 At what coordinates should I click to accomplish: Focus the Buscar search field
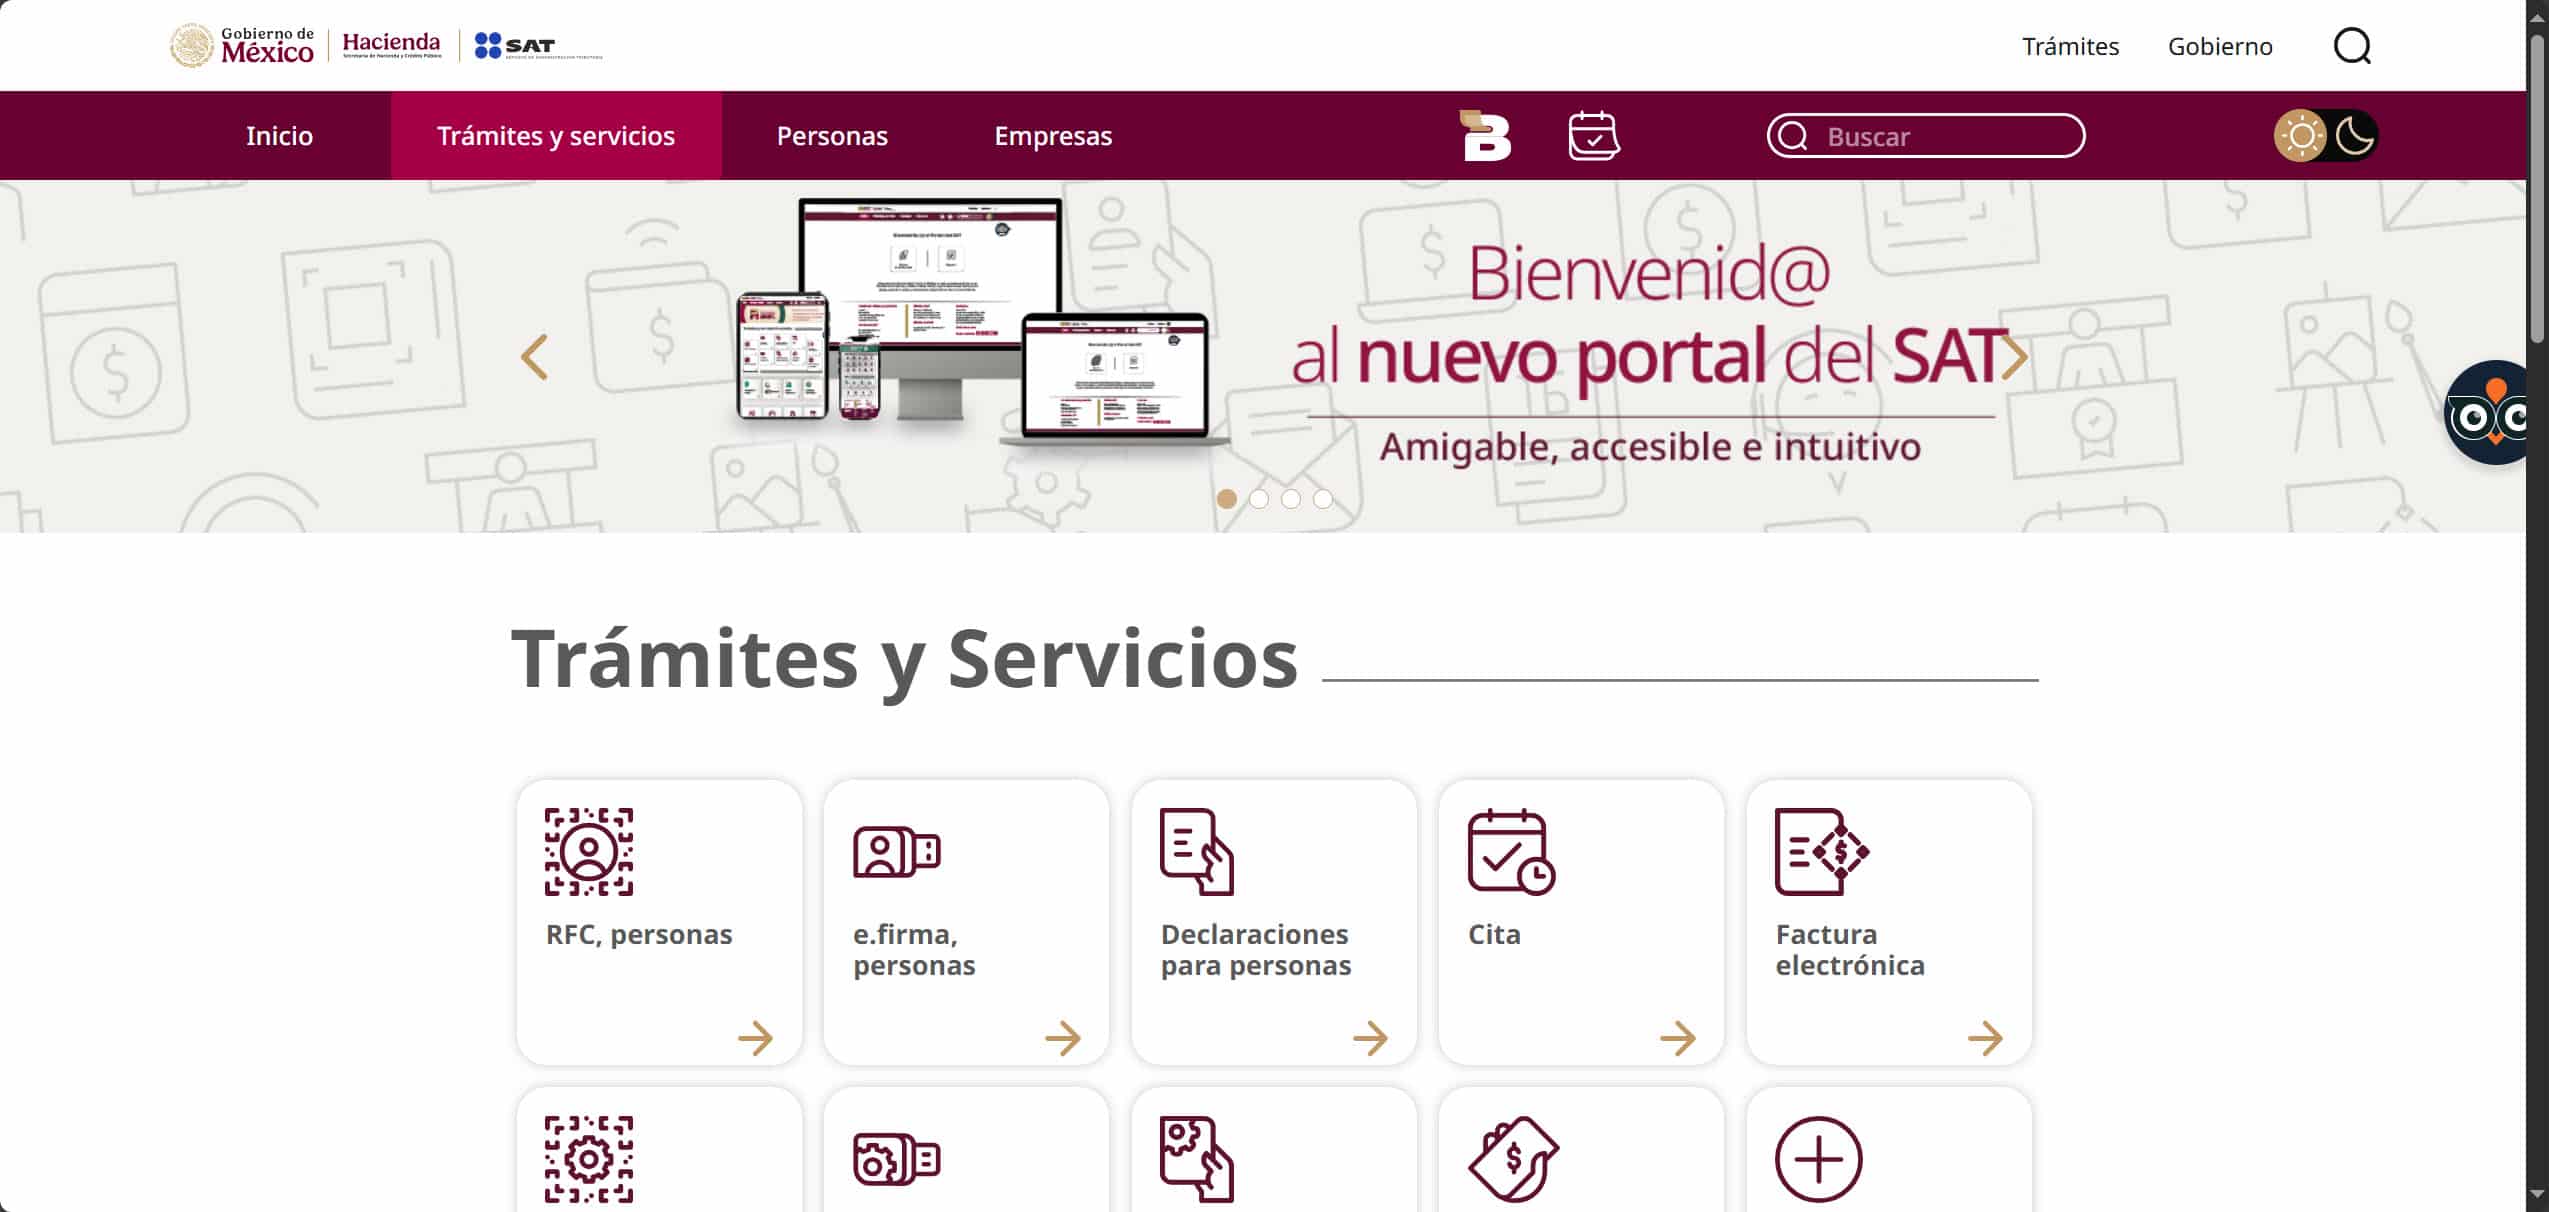1926,135
